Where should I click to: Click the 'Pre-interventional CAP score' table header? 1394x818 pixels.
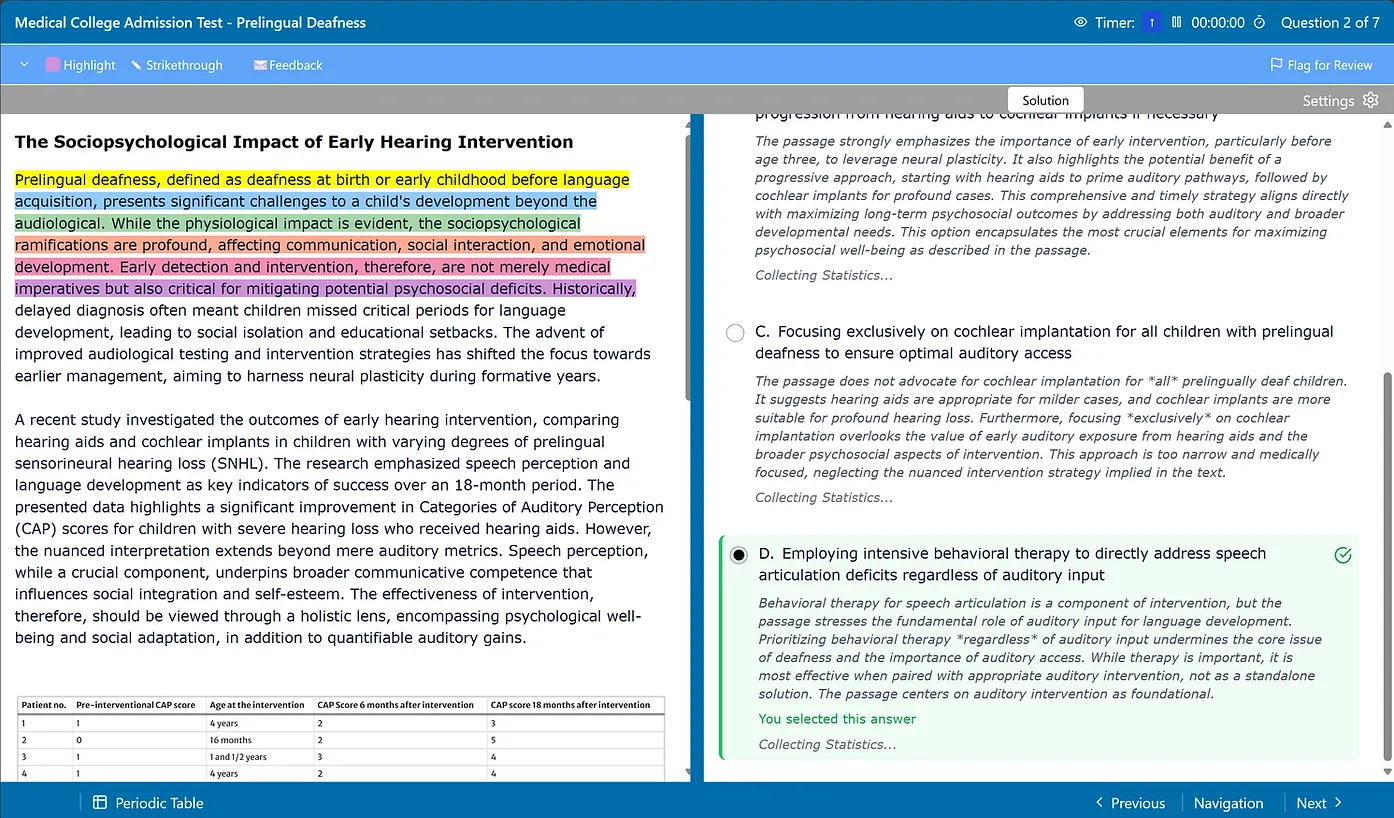click(135, 705)
